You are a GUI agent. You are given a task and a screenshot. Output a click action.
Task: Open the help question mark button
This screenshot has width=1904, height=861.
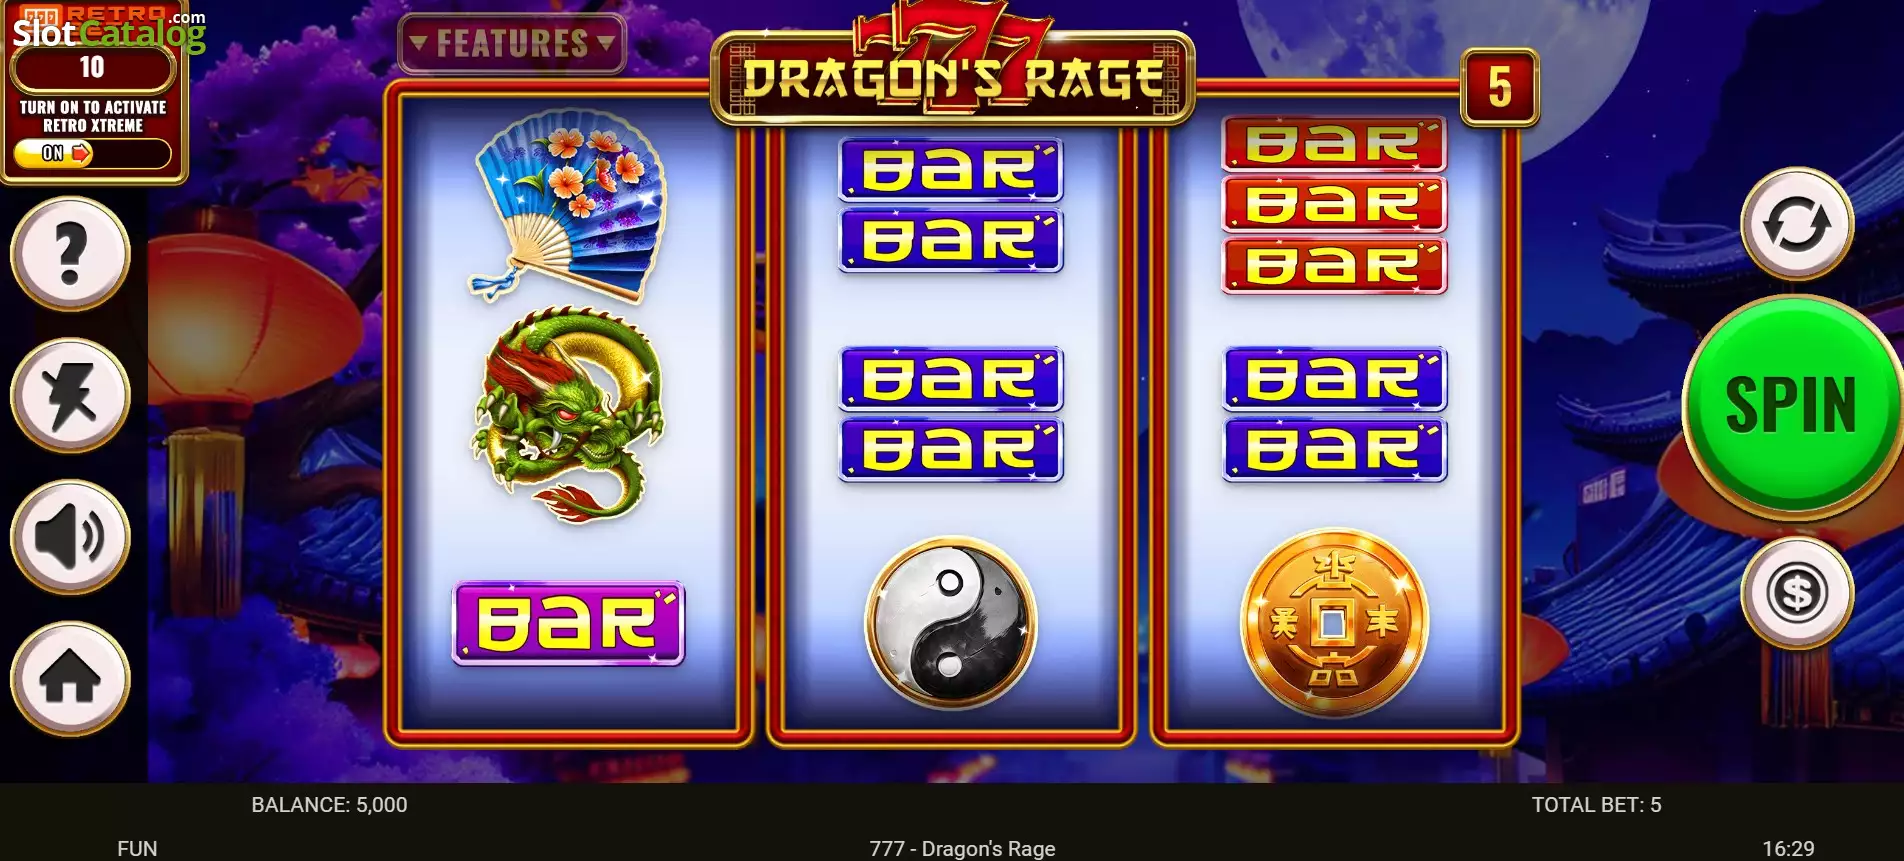click(70, 253)
